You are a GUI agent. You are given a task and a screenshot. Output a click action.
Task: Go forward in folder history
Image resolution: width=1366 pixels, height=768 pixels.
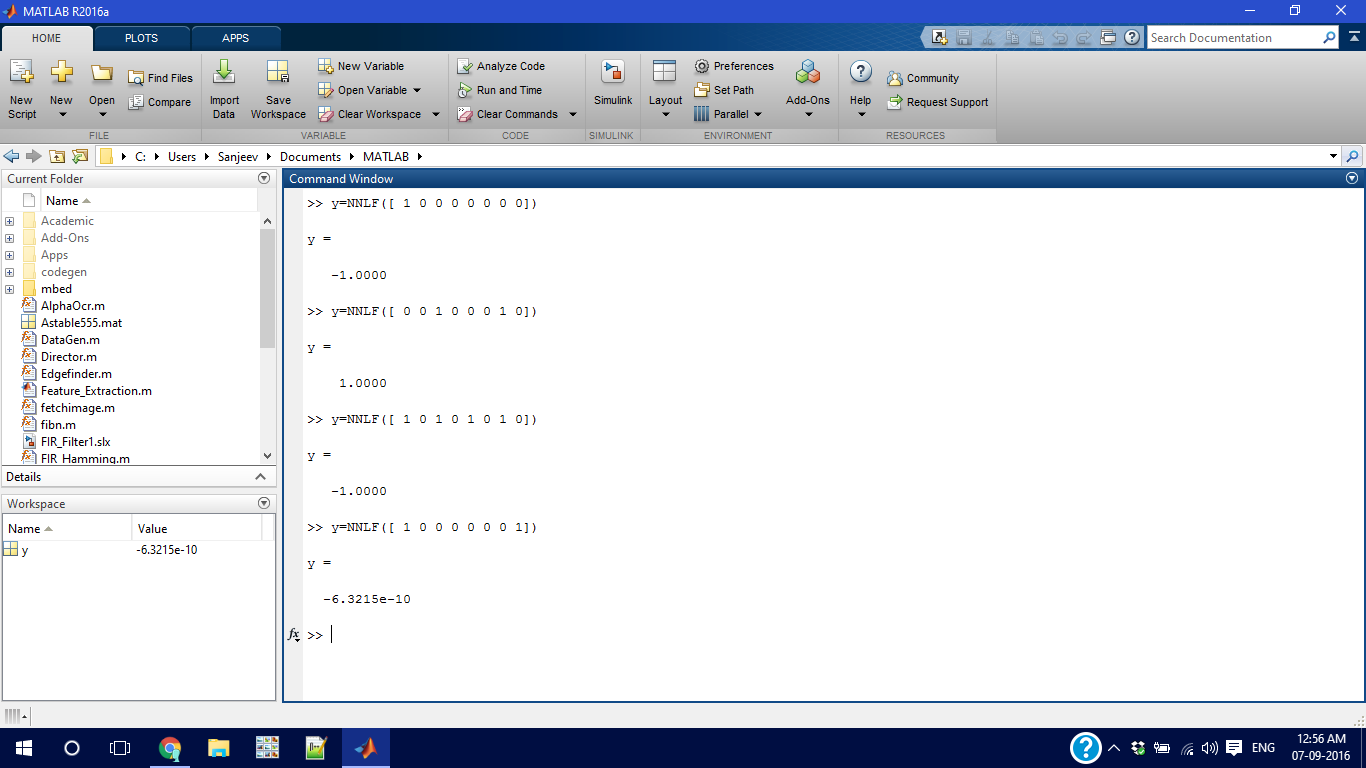coord(34,157)
